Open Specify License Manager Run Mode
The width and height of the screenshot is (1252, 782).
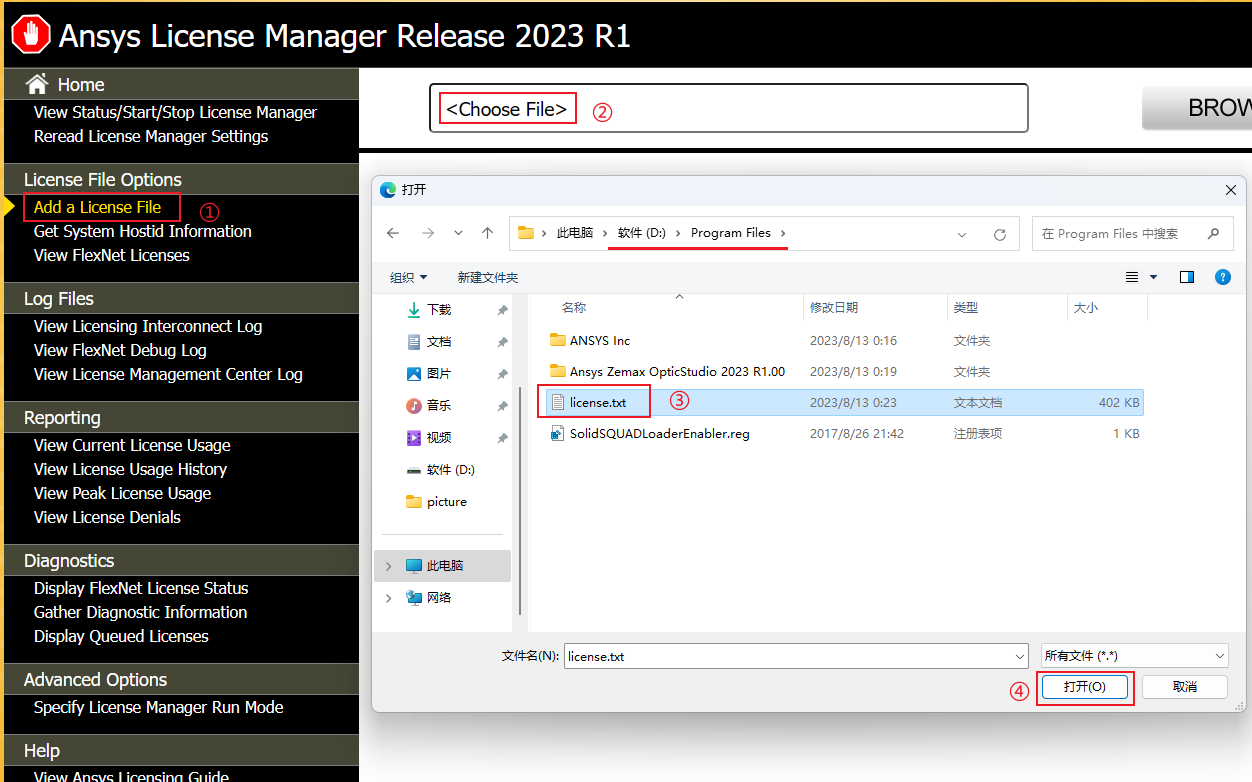tap(158, 707)
